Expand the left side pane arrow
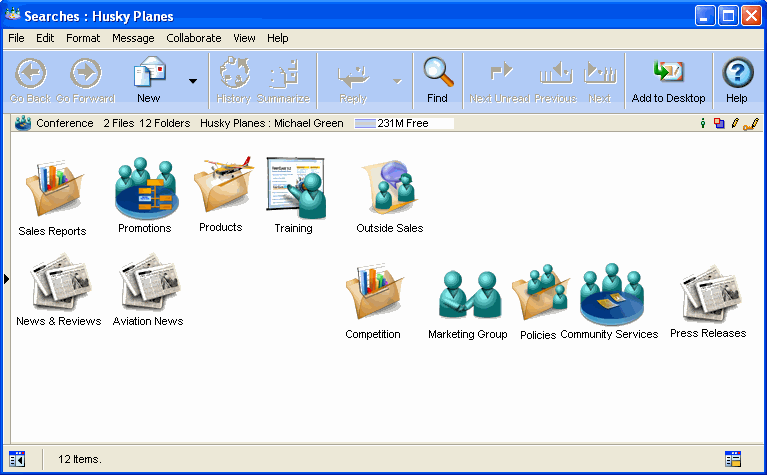The image size is (767, 475). (x=6, y=279)
